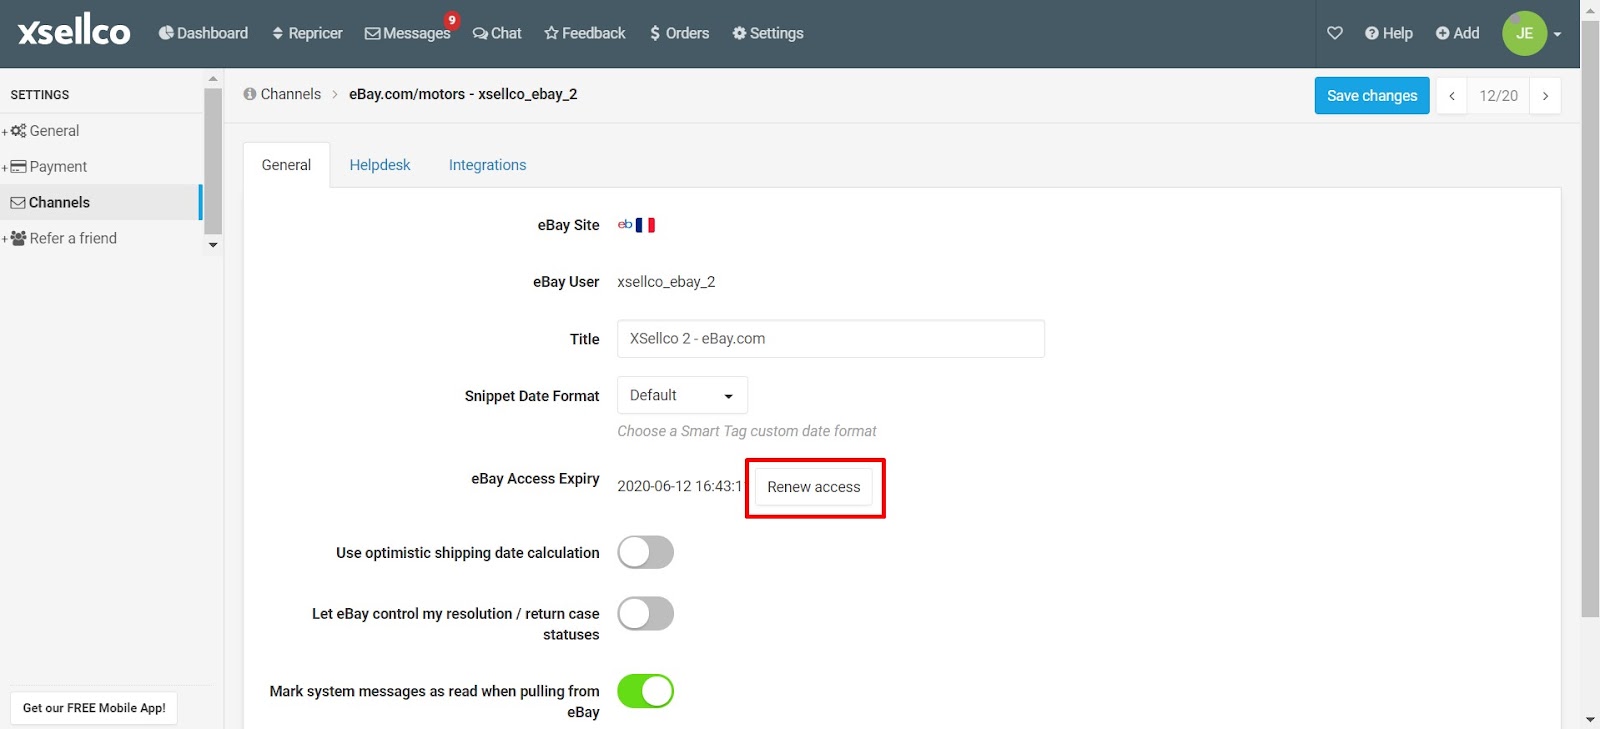Open the Snippet Date Format dropdown

[682, 396]
